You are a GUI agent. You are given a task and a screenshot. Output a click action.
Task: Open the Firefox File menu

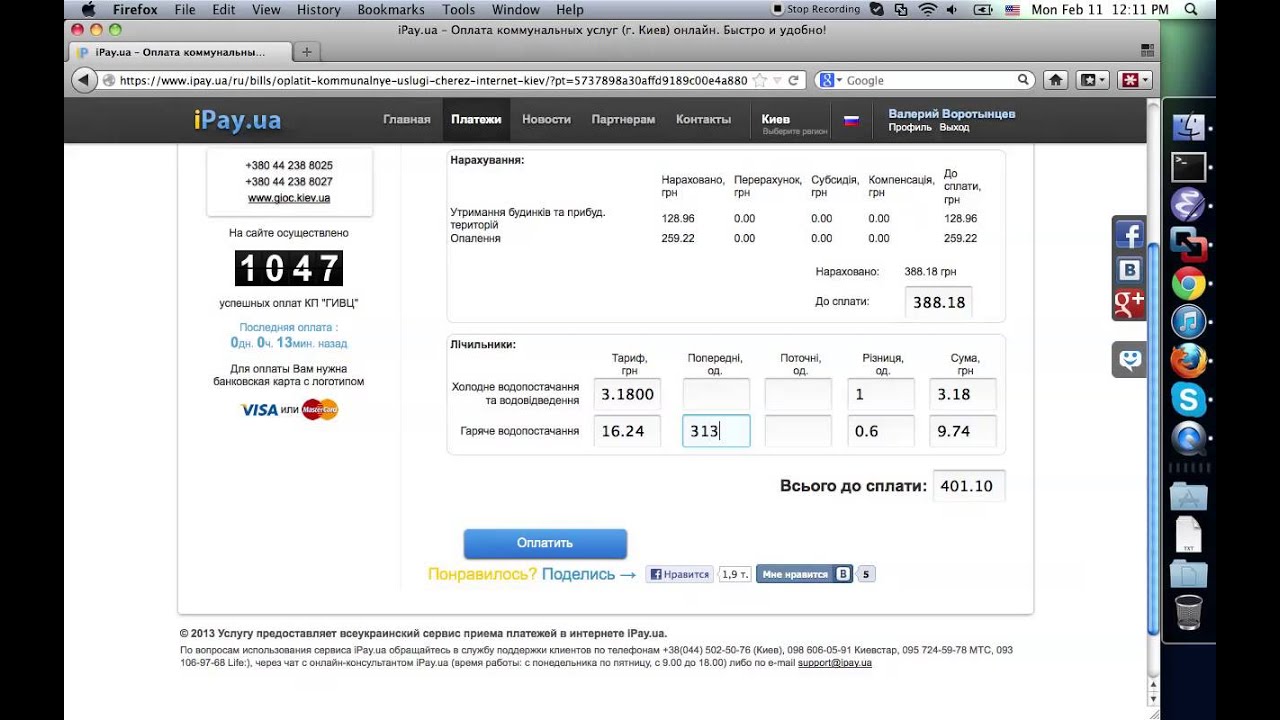(x=185, y=9)
